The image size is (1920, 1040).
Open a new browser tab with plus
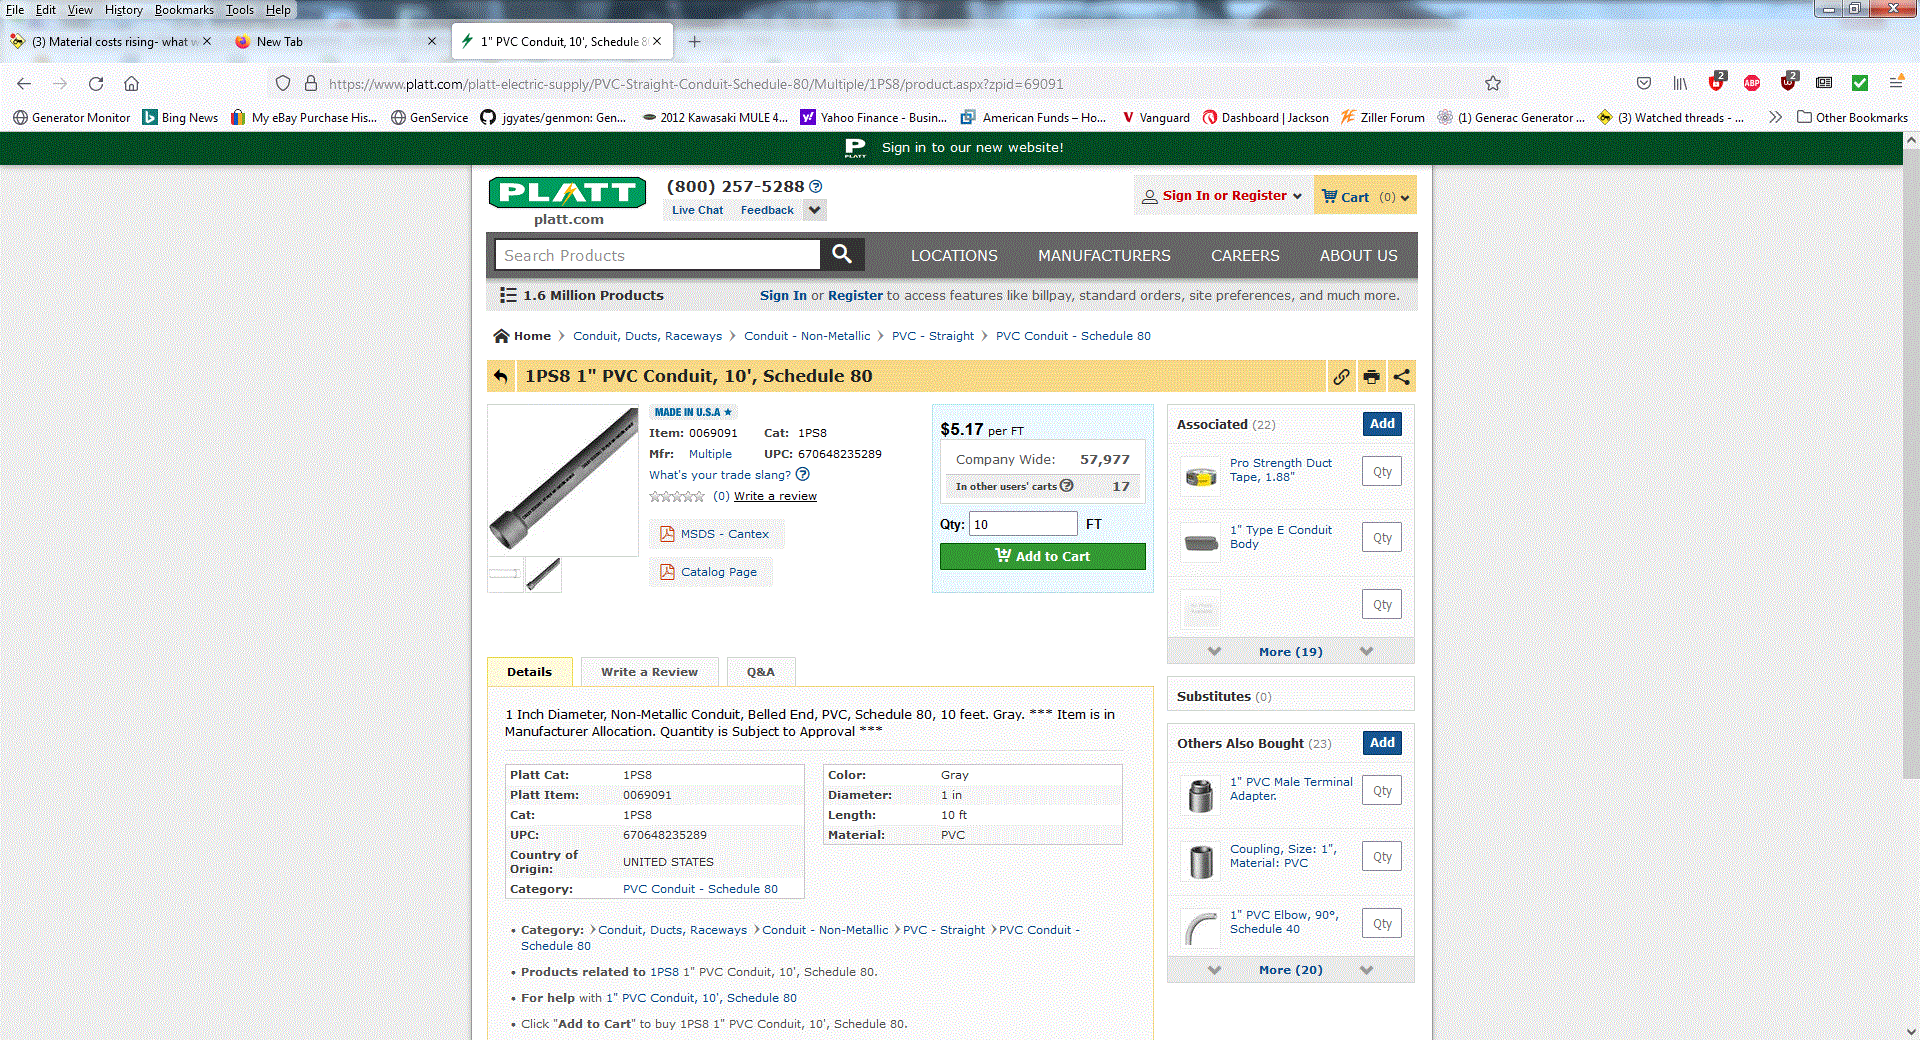(694, 41)
